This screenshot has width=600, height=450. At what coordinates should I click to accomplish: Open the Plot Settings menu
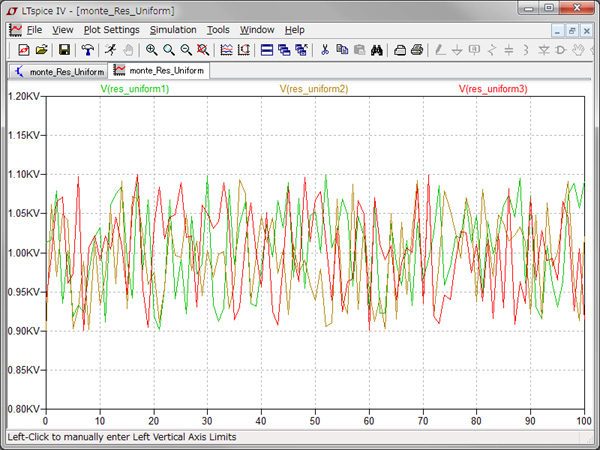tap(111, 30)
